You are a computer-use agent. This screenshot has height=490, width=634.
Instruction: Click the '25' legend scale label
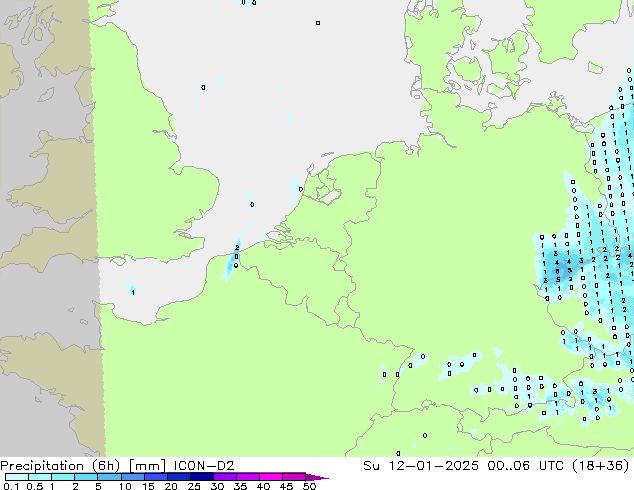tap(194, 486)
